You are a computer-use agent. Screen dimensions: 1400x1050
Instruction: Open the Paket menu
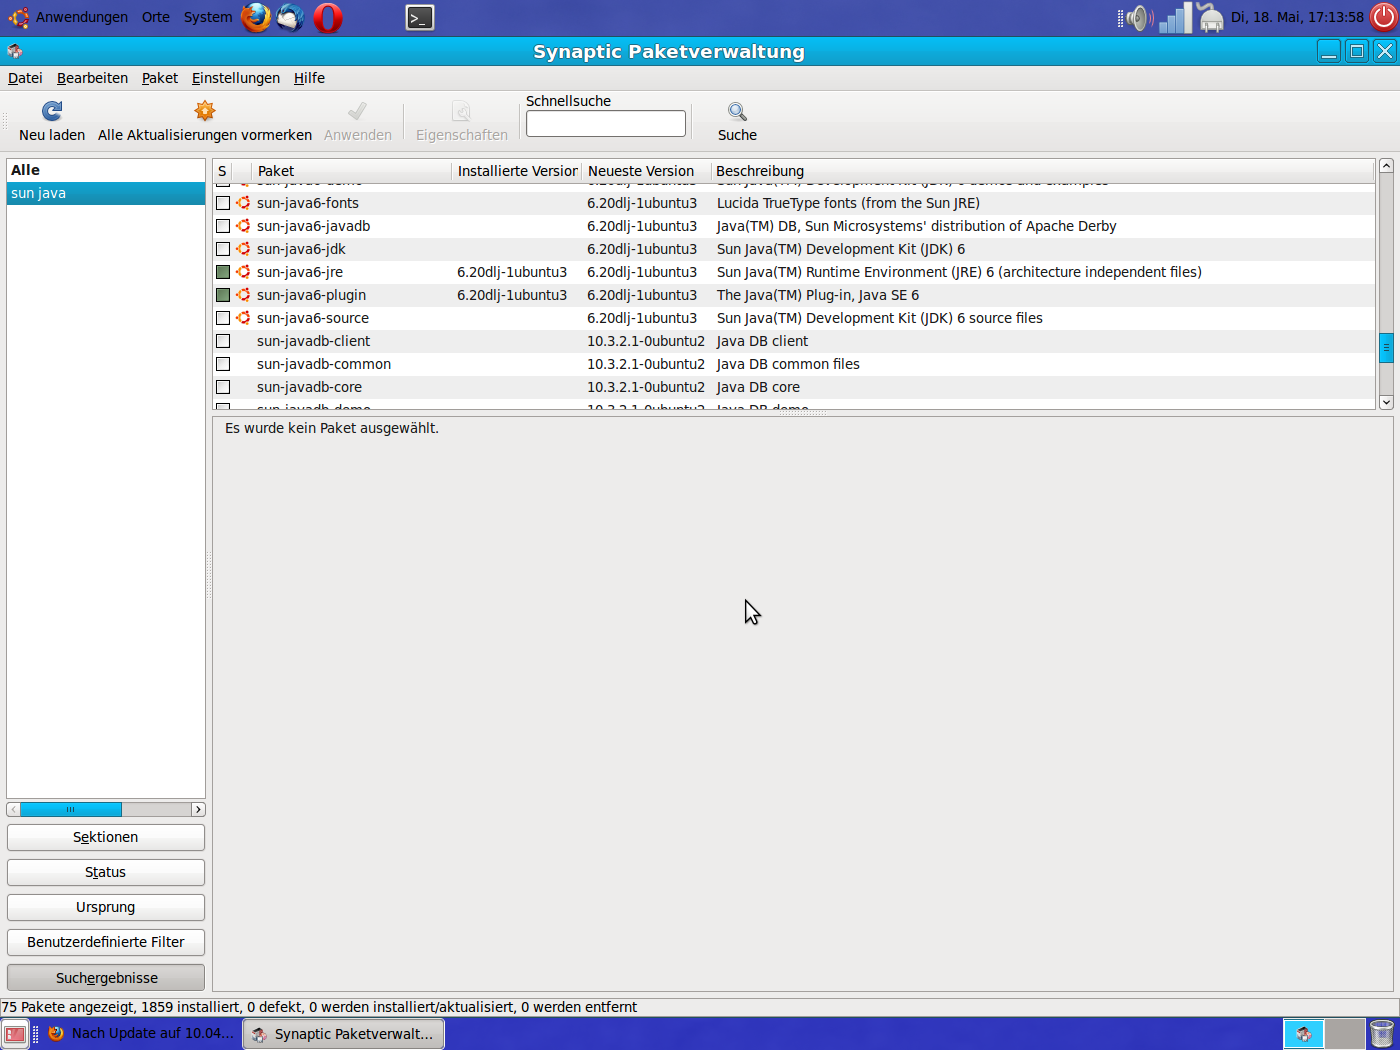[x=159, y=78]
